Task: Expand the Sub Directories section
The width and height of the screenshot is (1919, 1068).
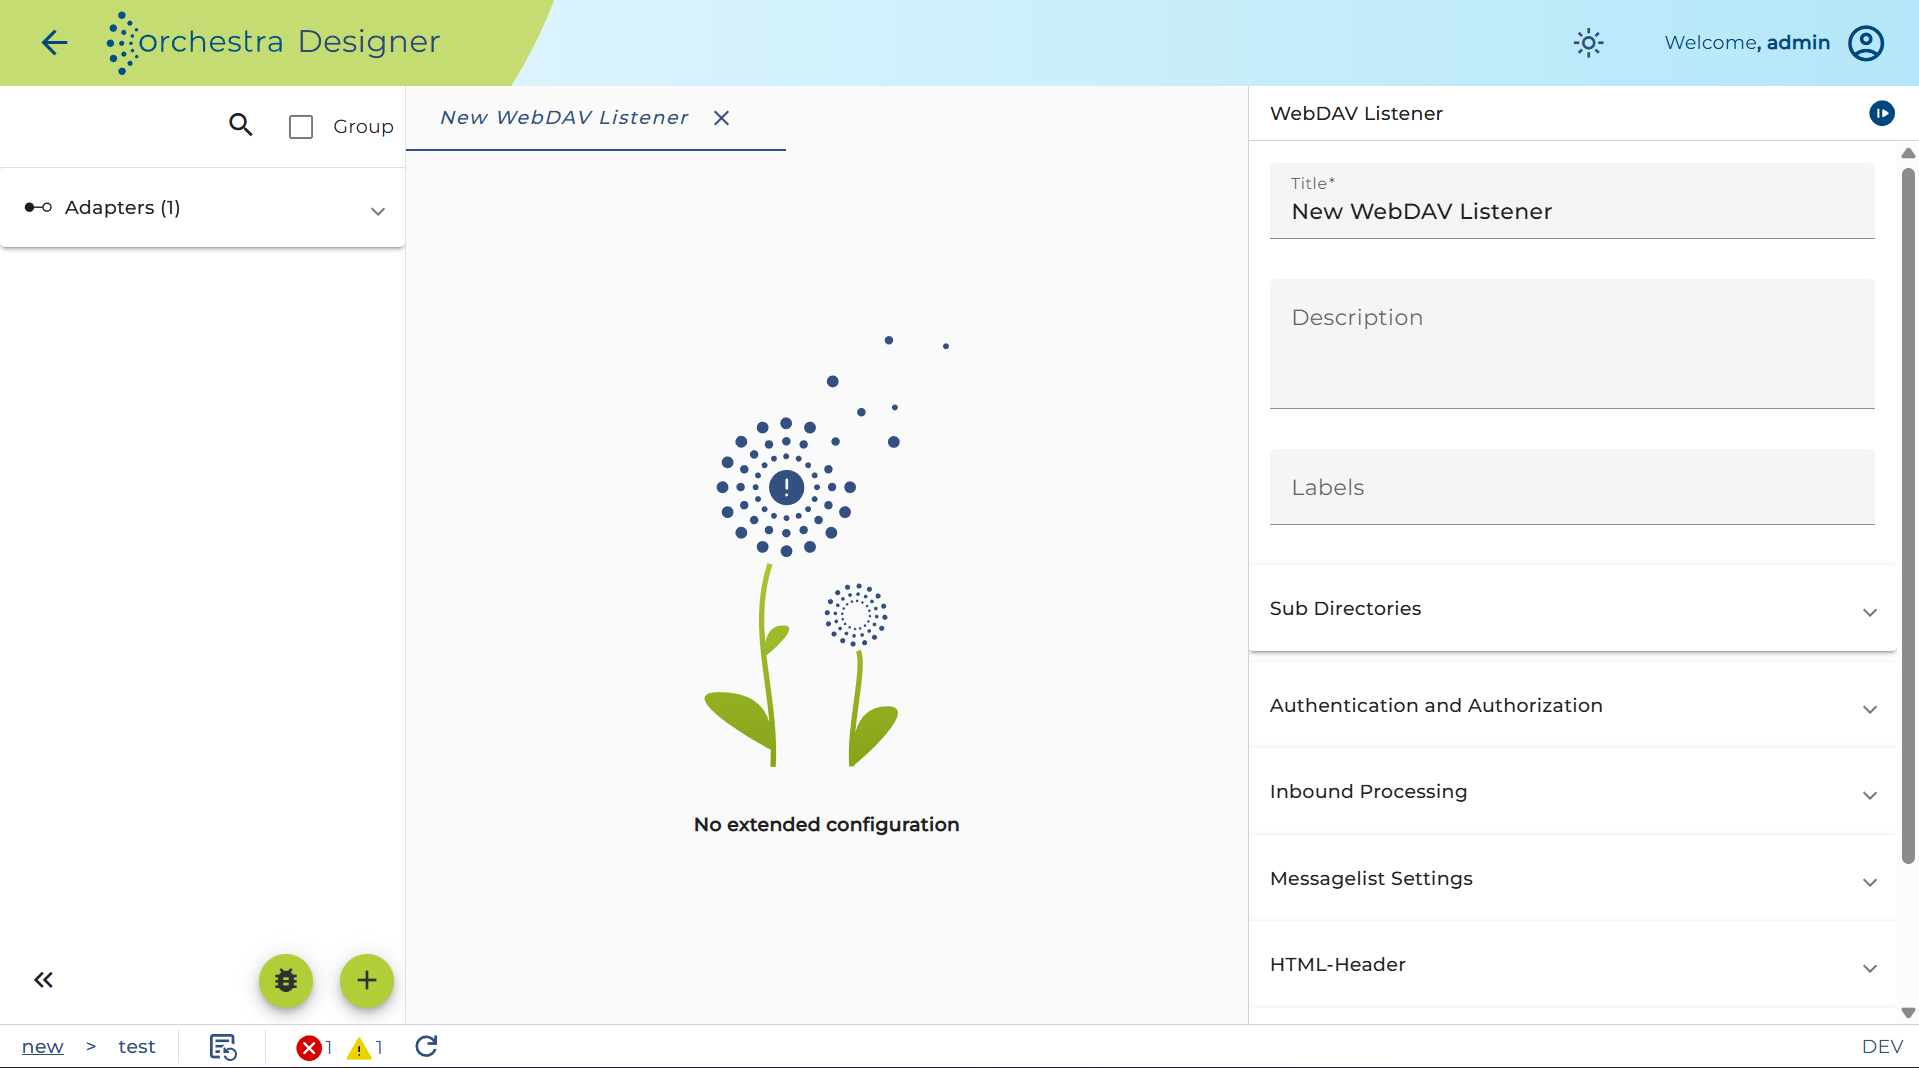Action: [1572, 609]
